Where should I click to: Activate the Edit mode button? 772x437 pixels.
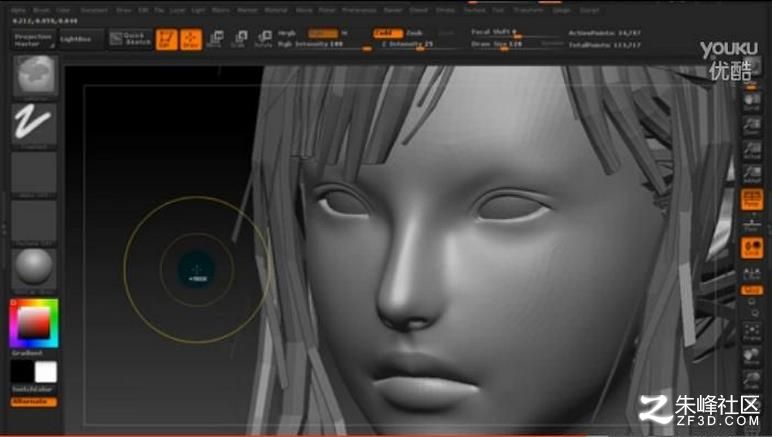coord(166,39)
